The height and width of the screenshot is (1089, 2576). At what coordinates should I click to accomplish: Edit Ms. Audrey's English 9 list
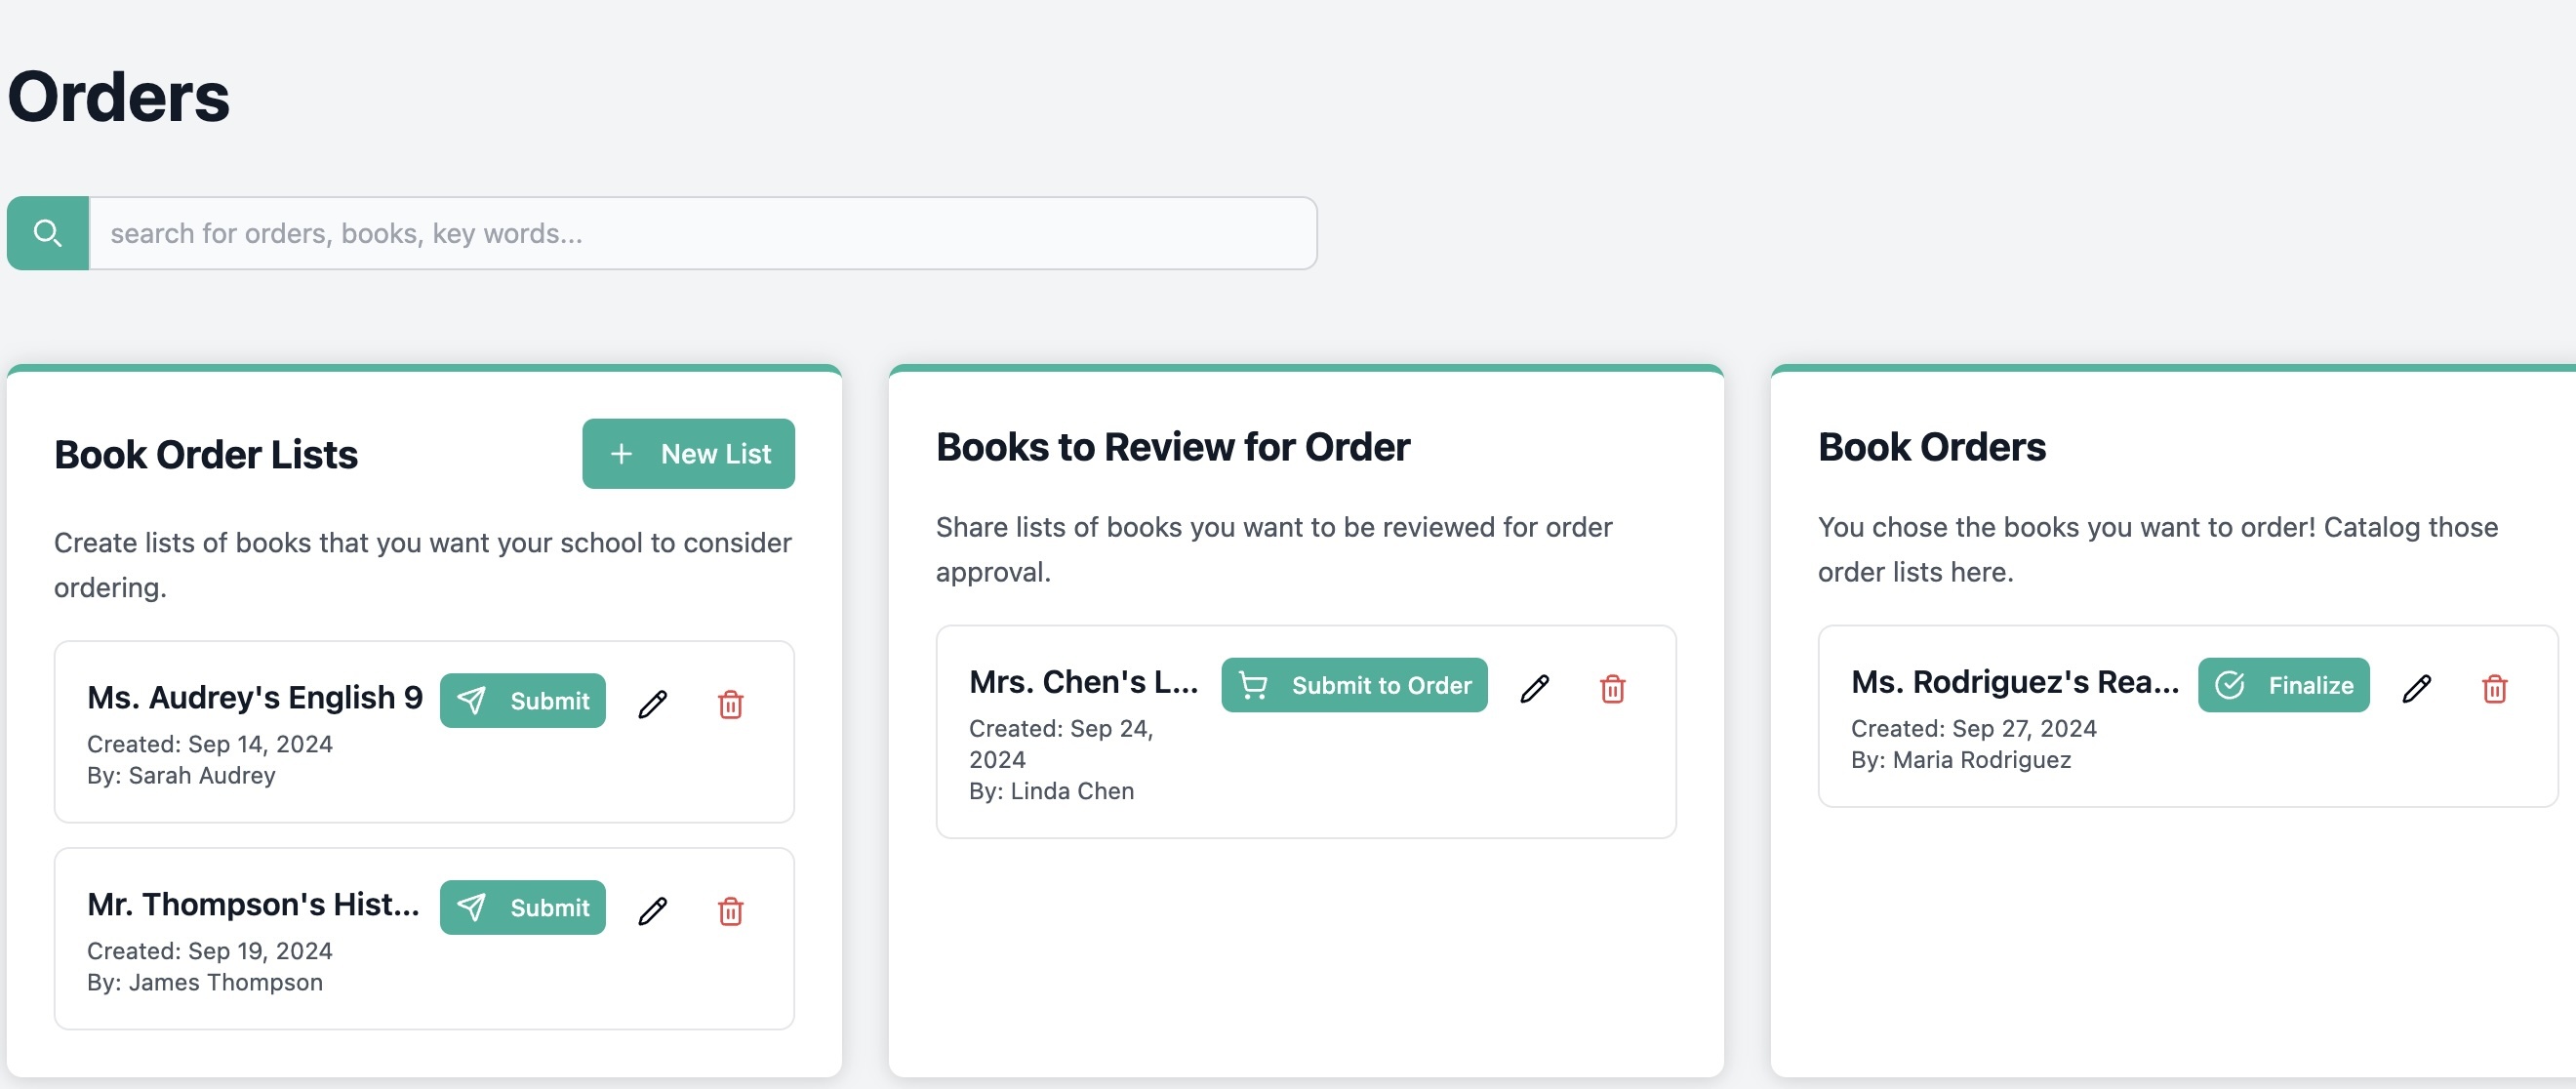tap(652, 704)
